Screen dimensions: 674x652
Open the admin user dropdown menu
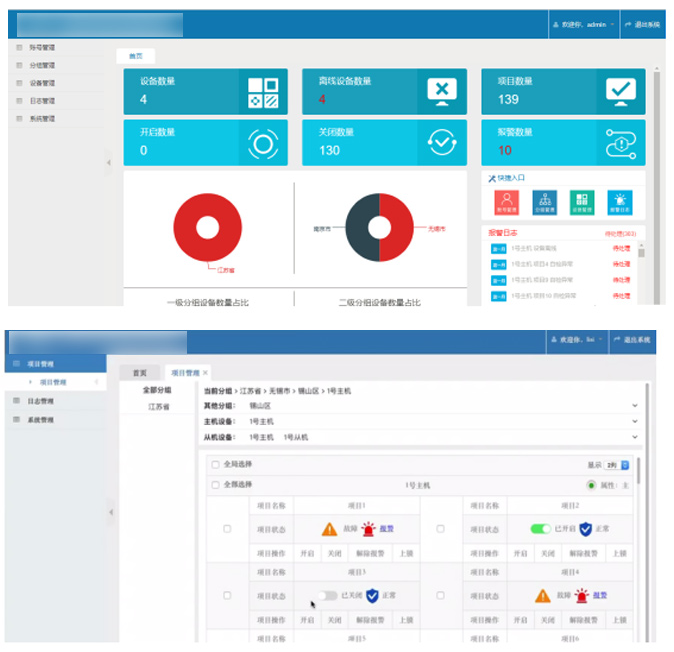point(584,24)
